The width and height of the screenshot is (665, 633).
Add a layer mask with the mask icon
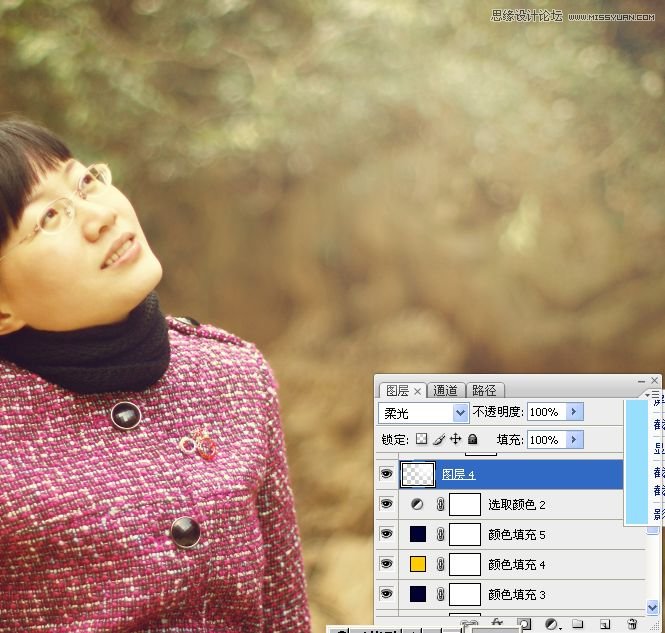coord(524,624)
